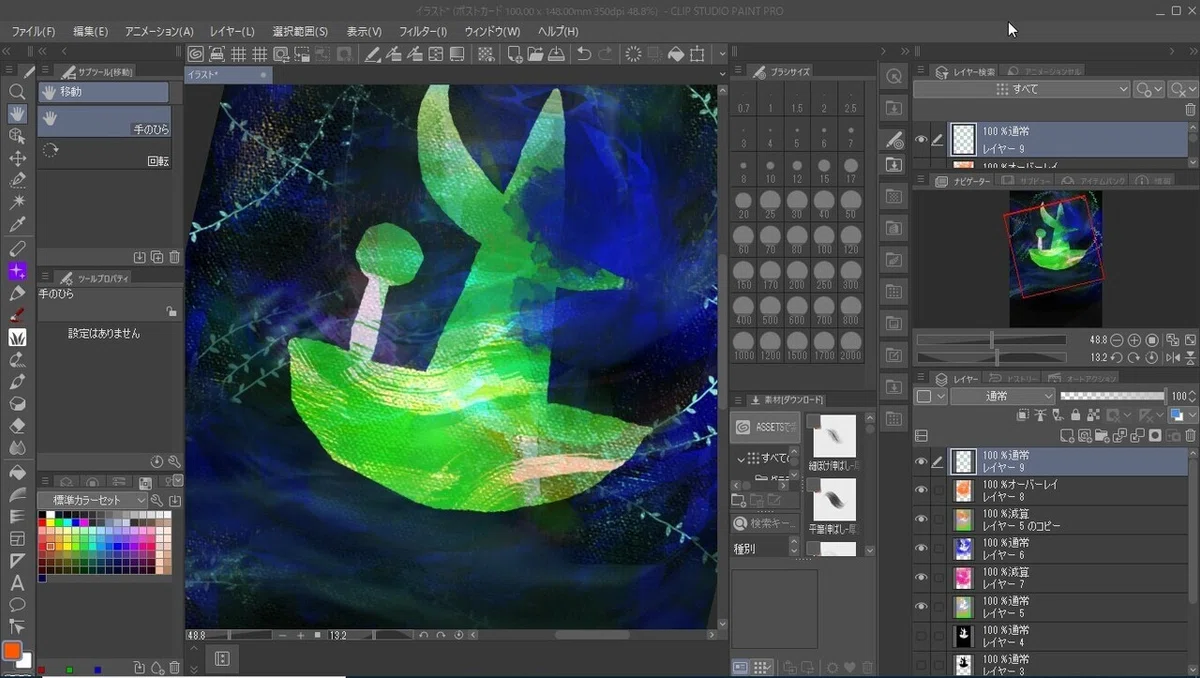Open the すべて layer search filter dropdown
This screenshot has height=678, width=1200.
pyautogui.click(x=1021, y=89)
